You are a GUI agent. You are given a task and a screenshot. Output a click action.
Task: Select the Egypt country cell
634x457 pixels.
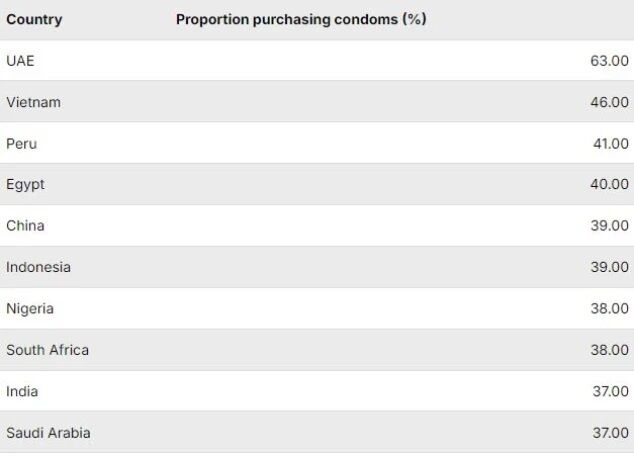coord(25,184)
